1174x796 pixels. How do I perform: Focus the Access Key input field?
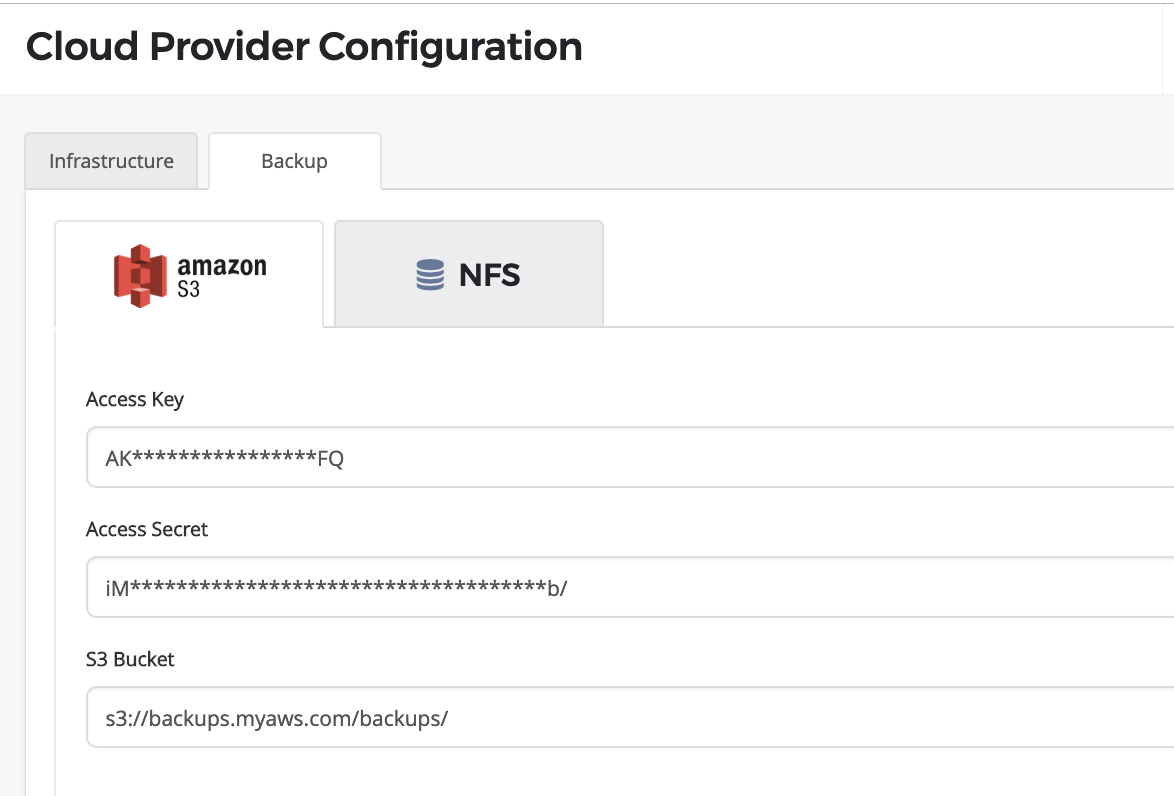click(630, 457)
